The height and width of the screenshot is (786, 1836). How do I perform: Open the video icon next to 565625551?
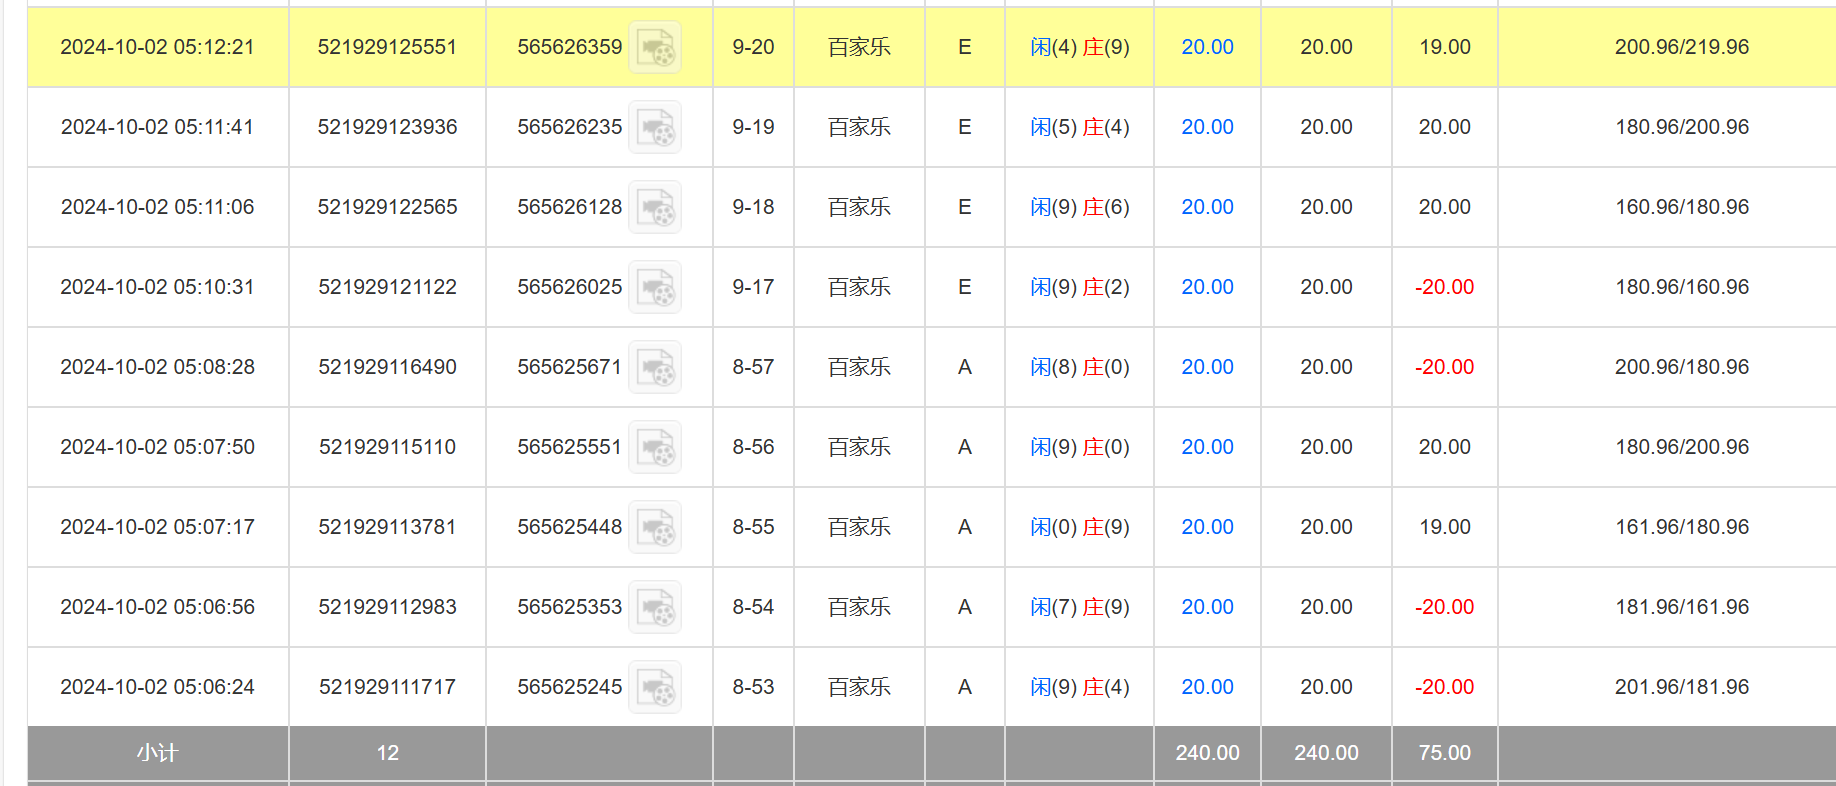(x=655, y=447)
